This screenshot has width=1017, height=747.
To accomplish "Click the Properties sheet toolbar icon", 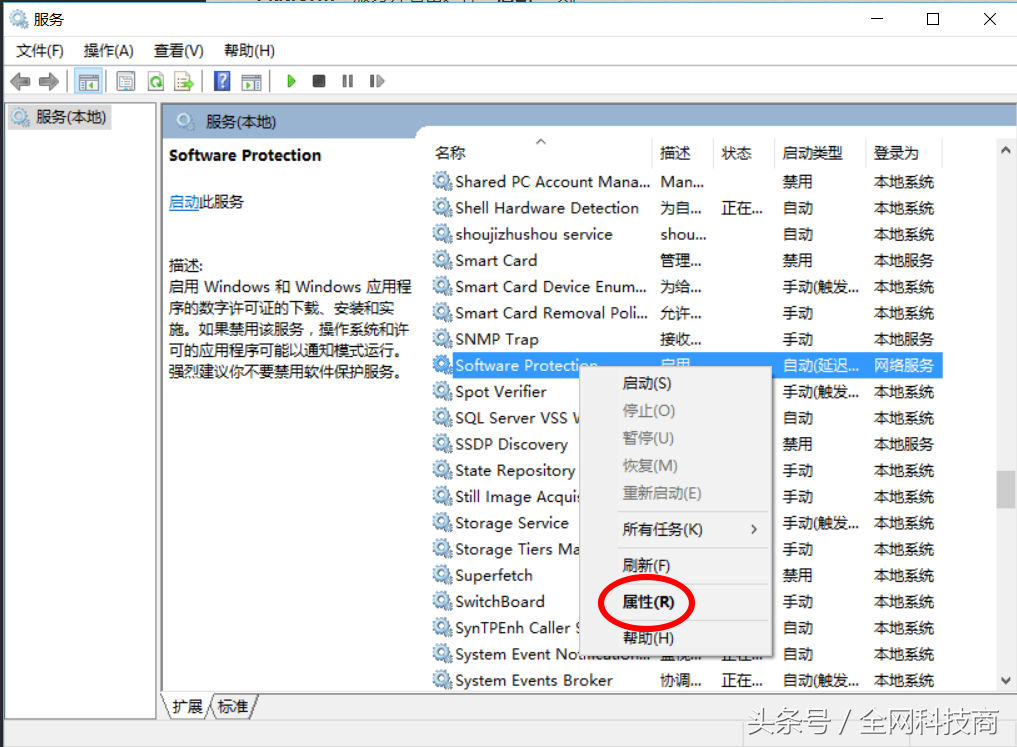I will (x=126, y=82).
